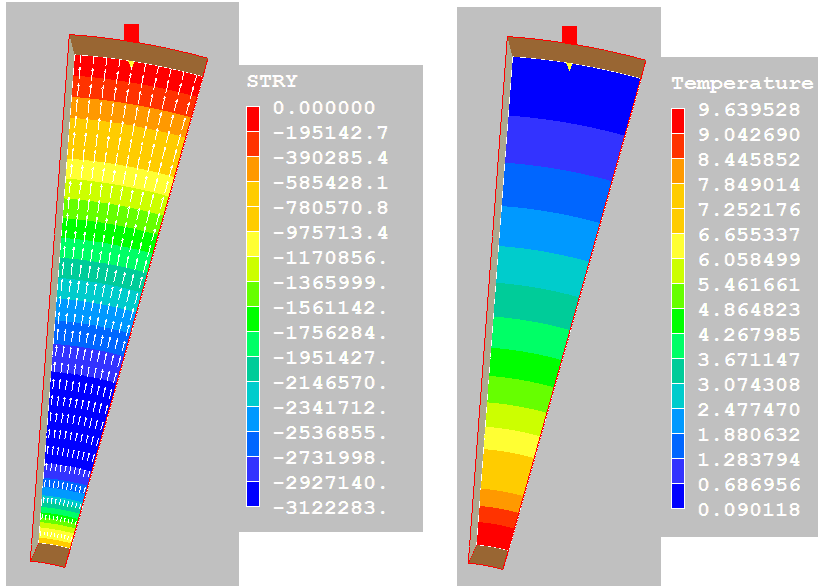This screenshot has height=586, width=834.
Task: Click Temperature legend value 7.849014
Action: (x=749, y=185)
